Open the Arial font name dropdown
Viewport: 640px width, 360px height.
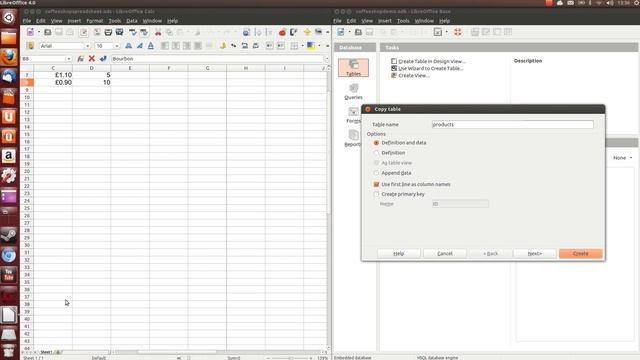point(87,46)
